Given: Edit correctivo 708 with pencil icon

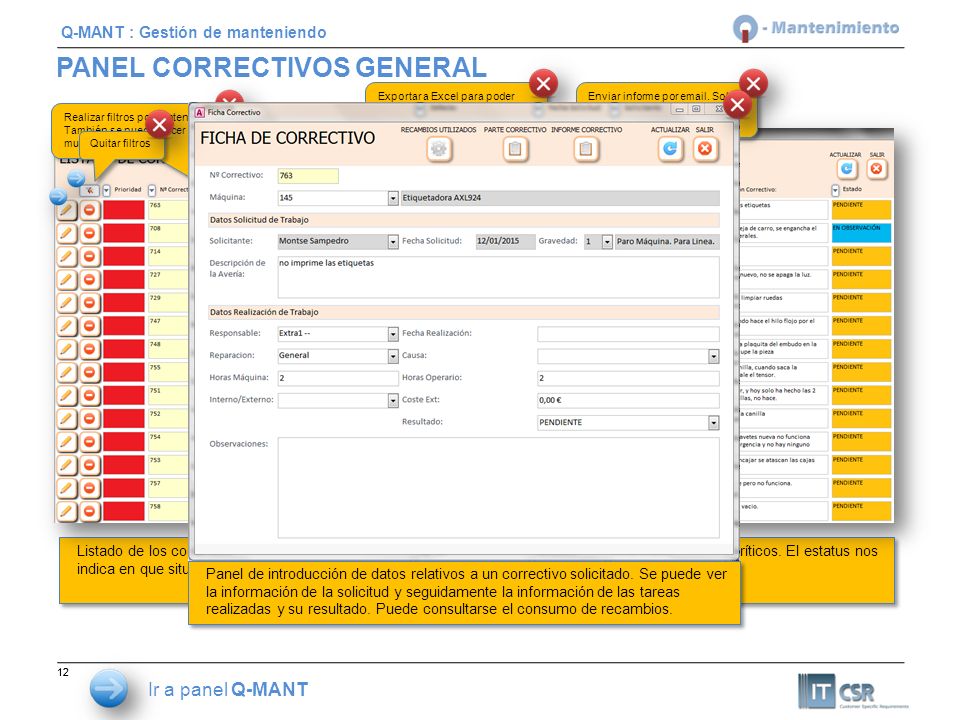Looking at the screenshot, I should coord(67,233).
